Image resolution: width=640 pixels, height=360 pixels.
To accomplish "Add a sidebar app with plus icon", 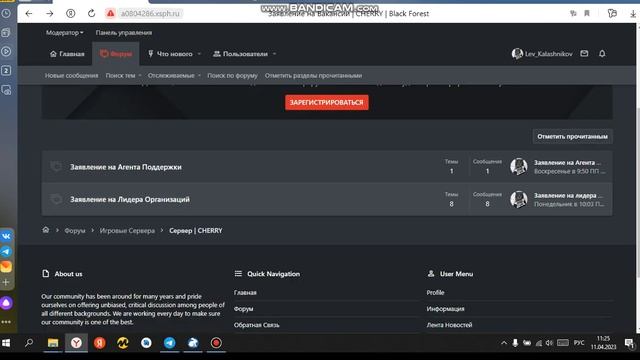I will coord(6,282).
